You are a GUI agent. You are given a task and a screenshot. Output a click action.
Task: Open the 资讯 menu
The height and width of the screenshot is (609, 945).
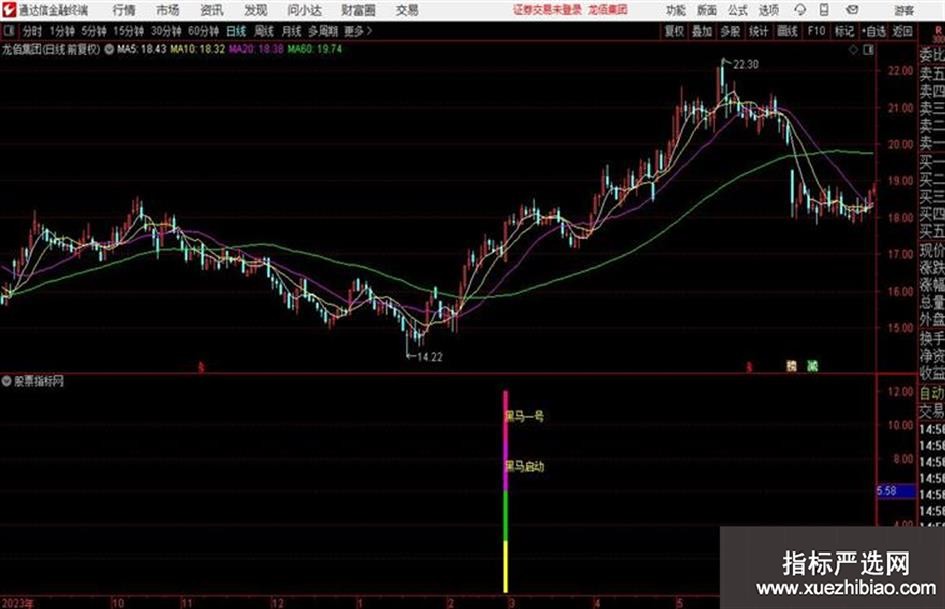click(x=212, y=10)
